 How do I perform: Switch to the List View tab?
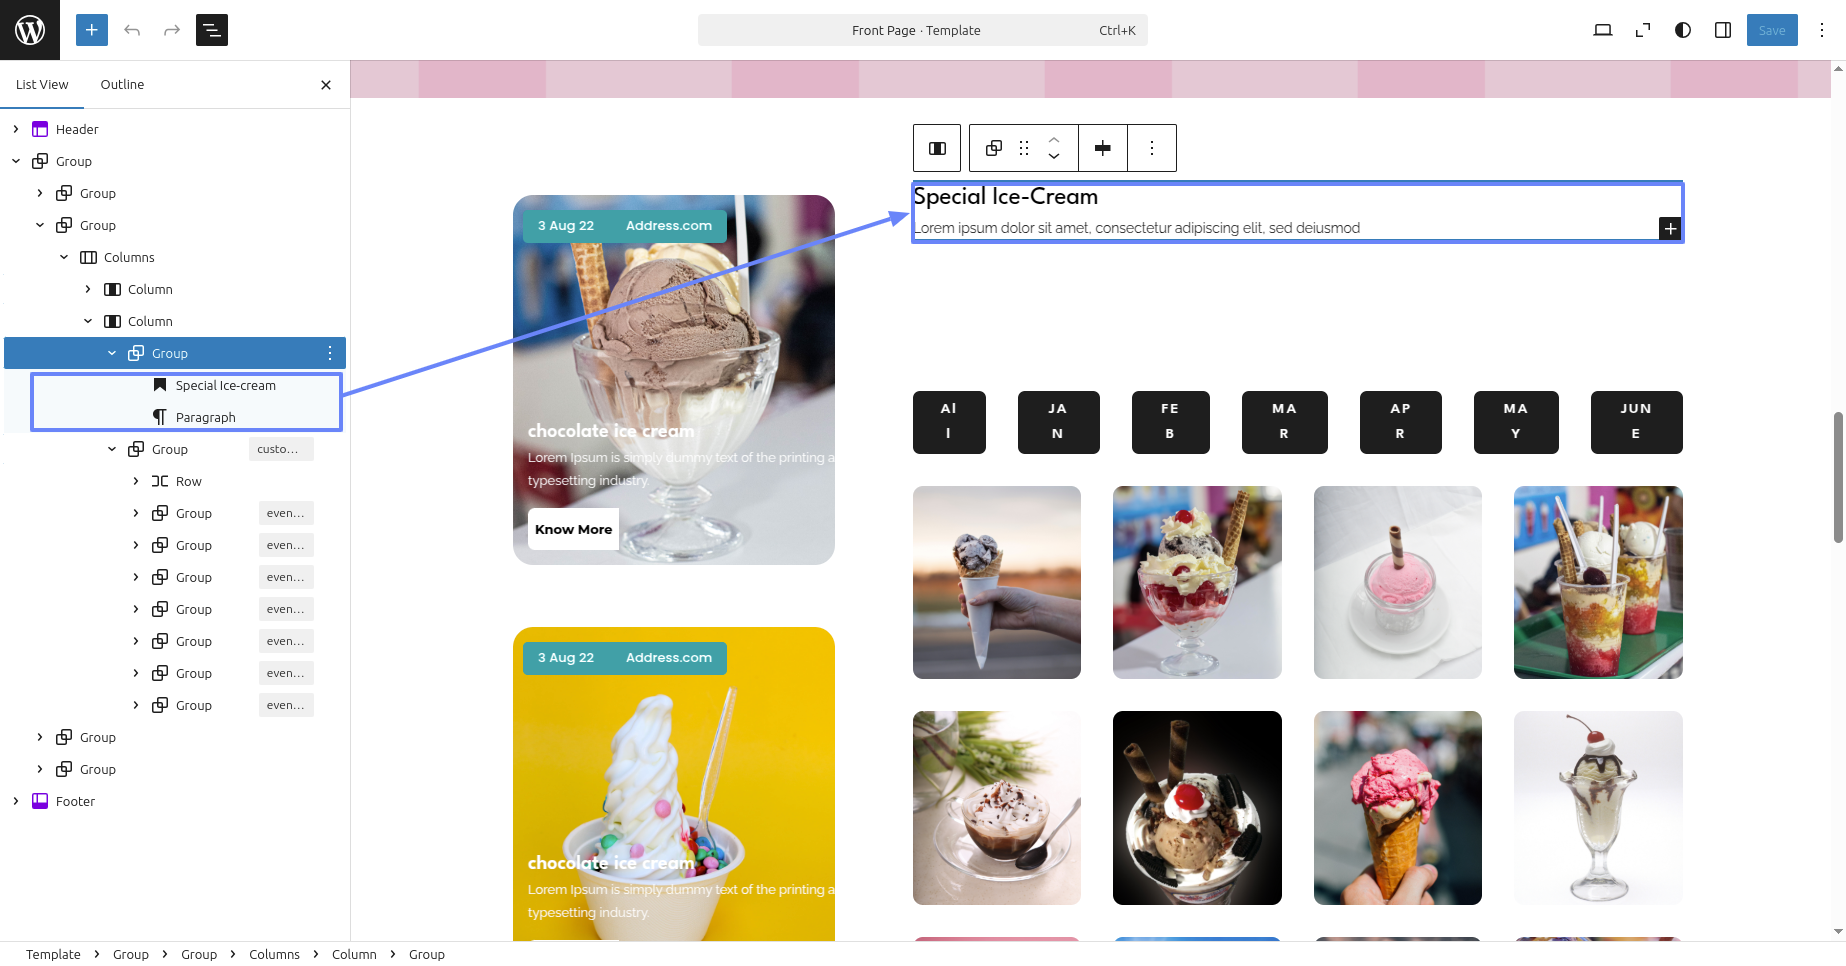pyautogui.click(x=42, y=84)
